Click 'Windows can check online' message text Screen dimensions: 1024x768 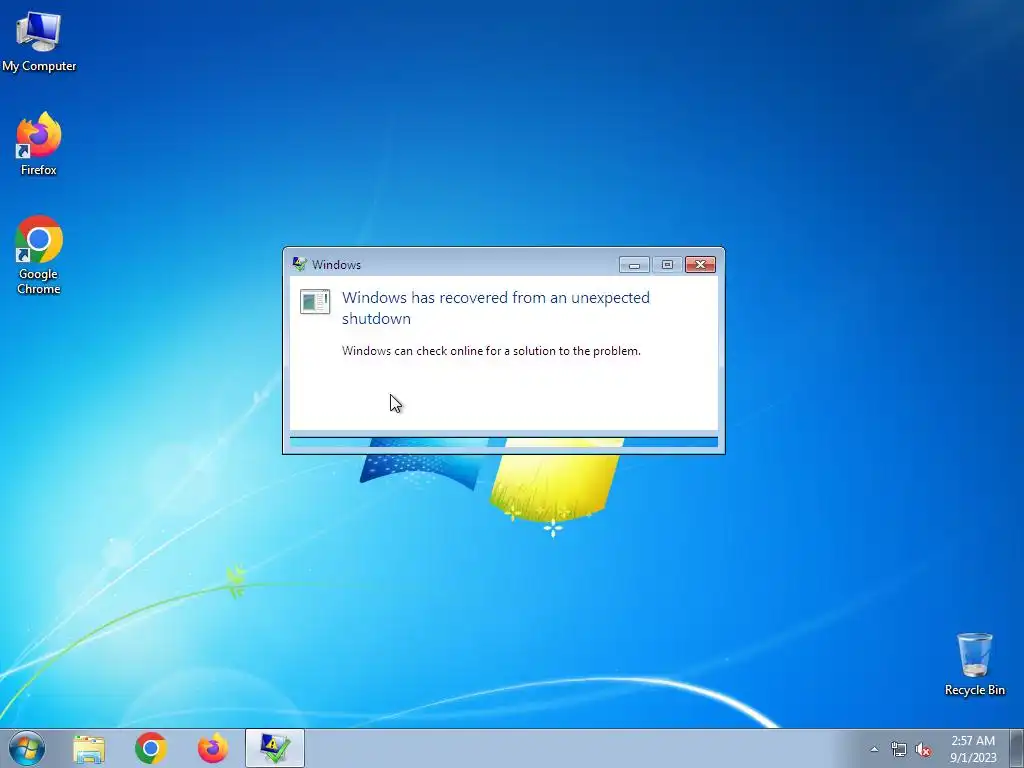click(491, 351)
